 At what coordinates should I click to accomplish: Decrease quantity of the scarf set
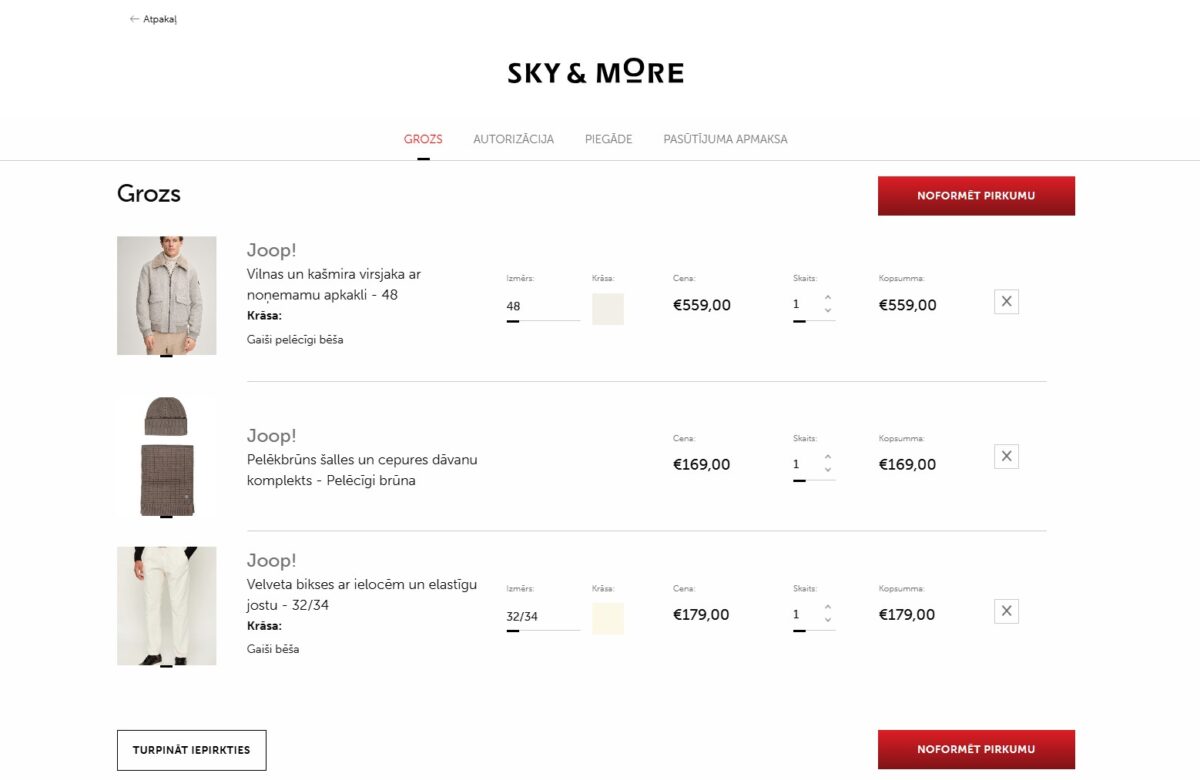tap(827, 470)
